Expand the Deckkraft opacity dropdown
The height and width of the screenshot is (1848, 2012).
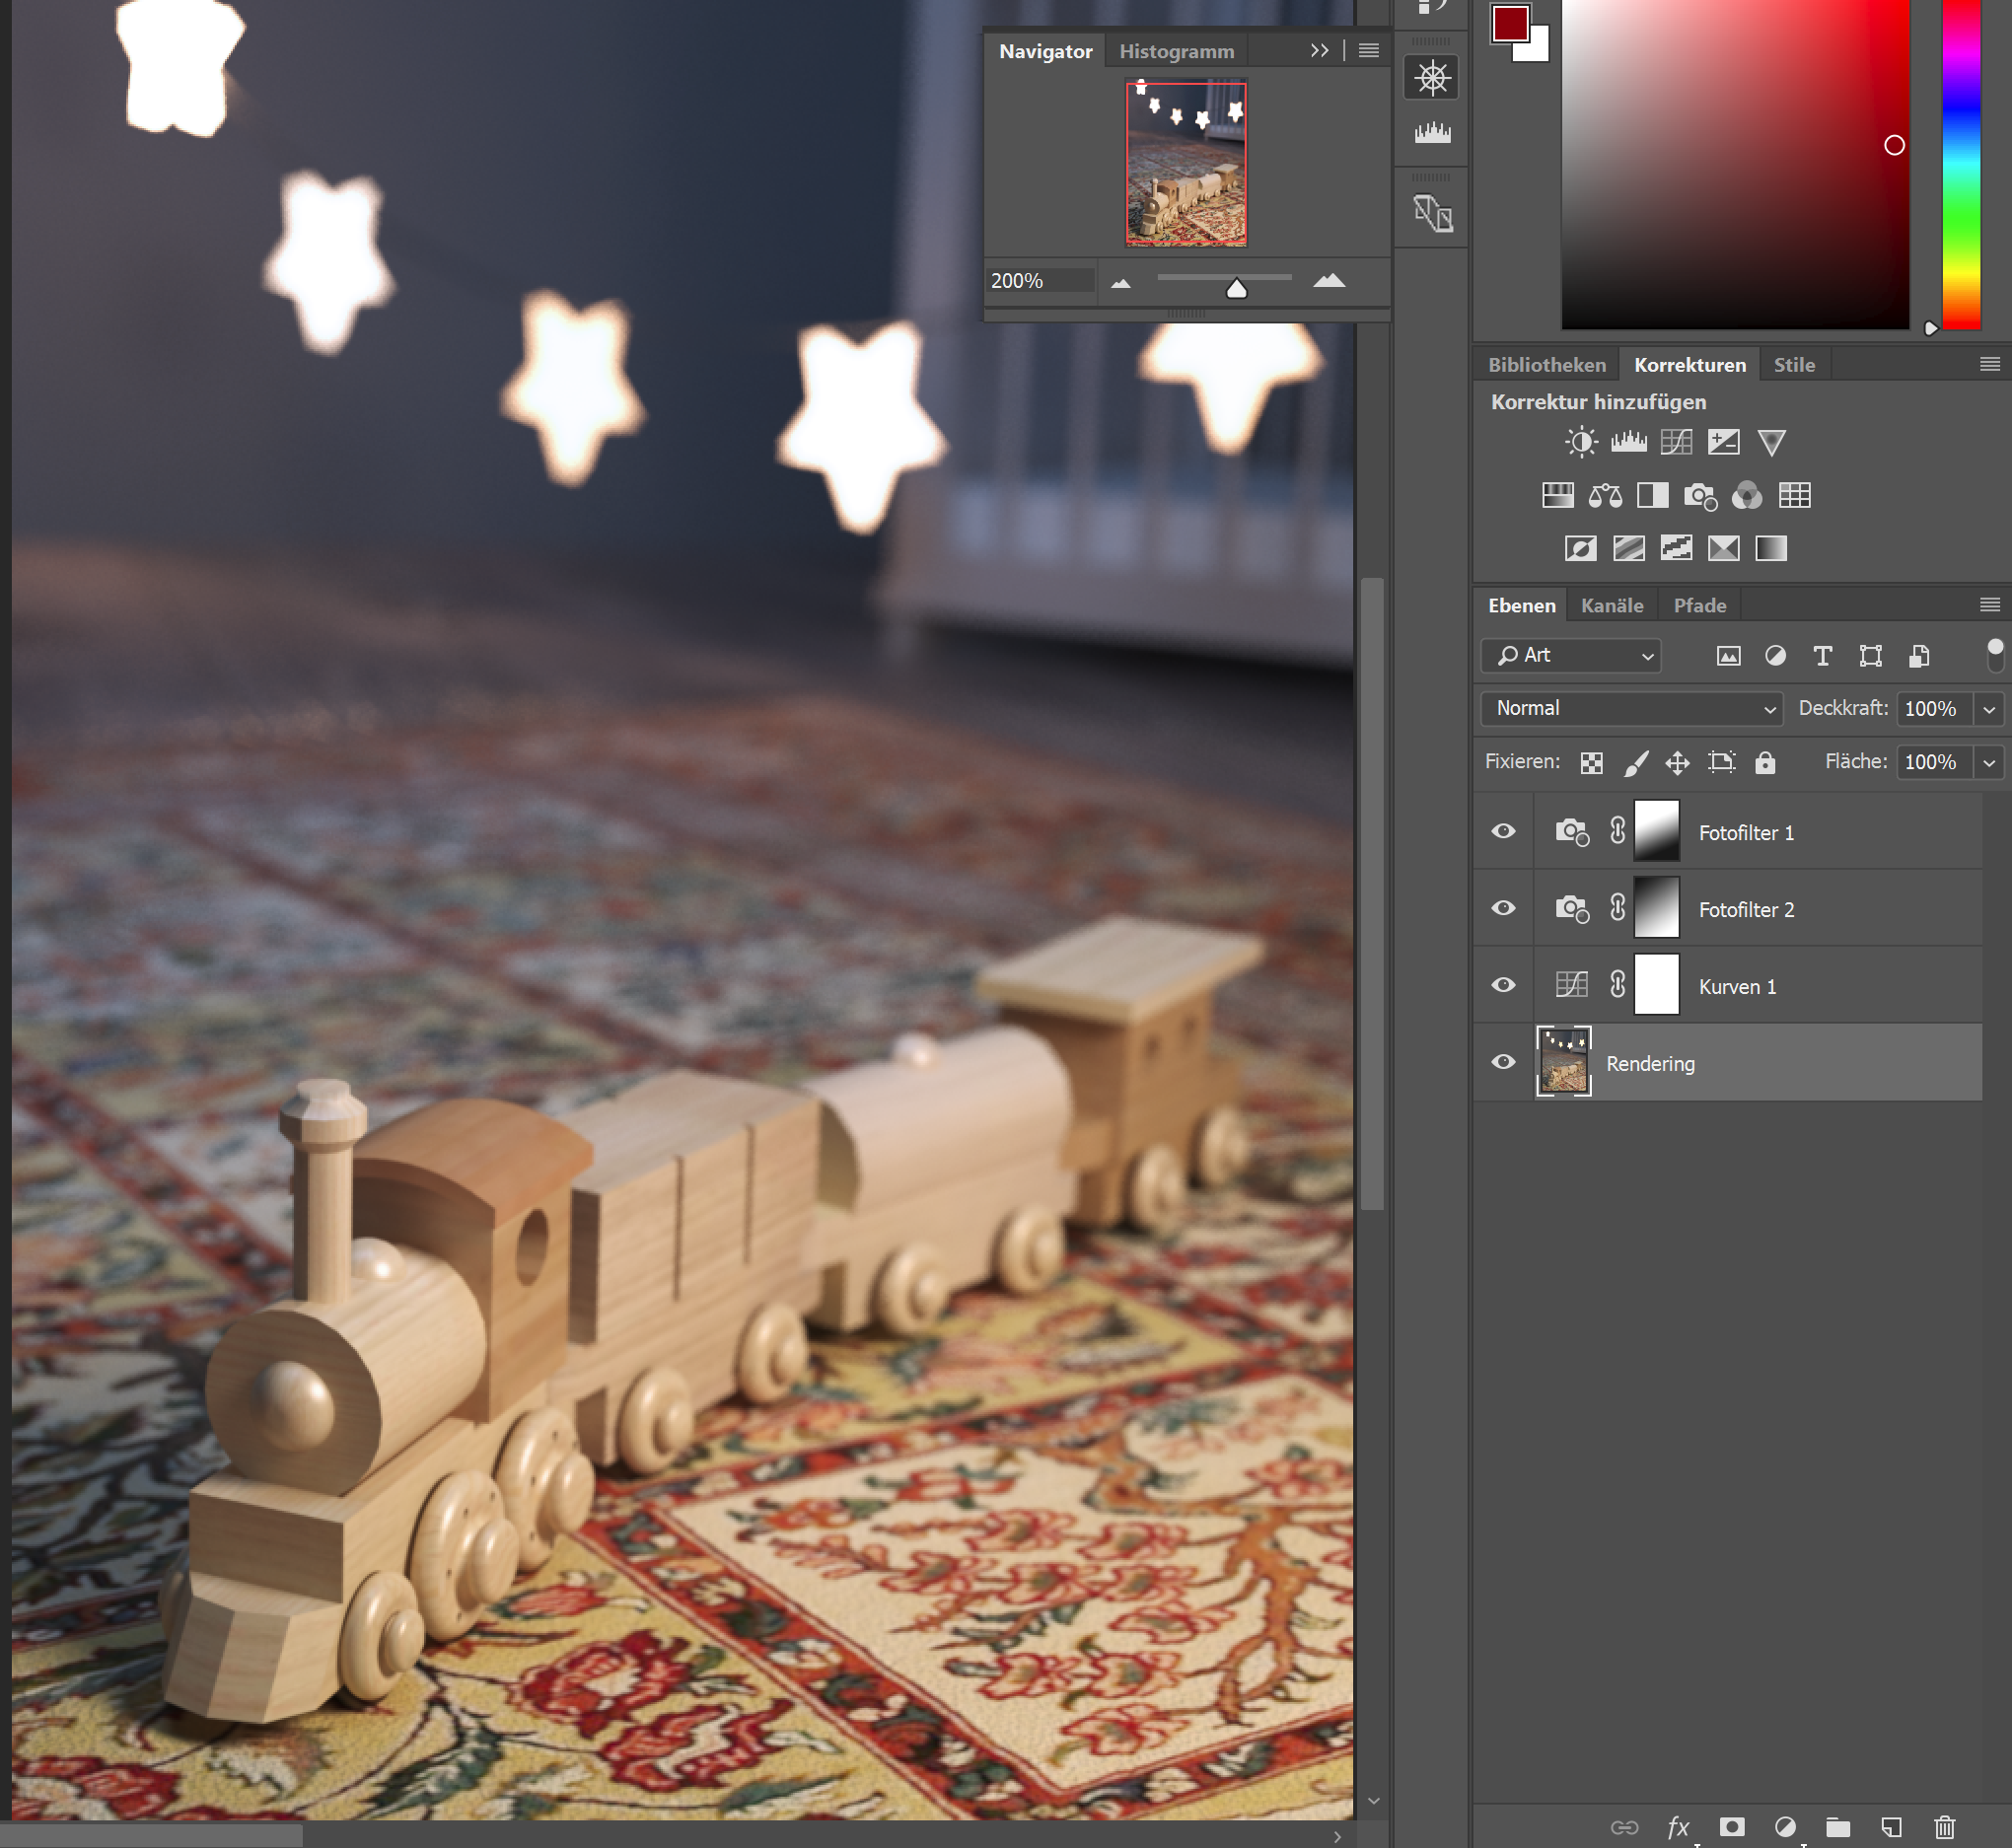1989,709
